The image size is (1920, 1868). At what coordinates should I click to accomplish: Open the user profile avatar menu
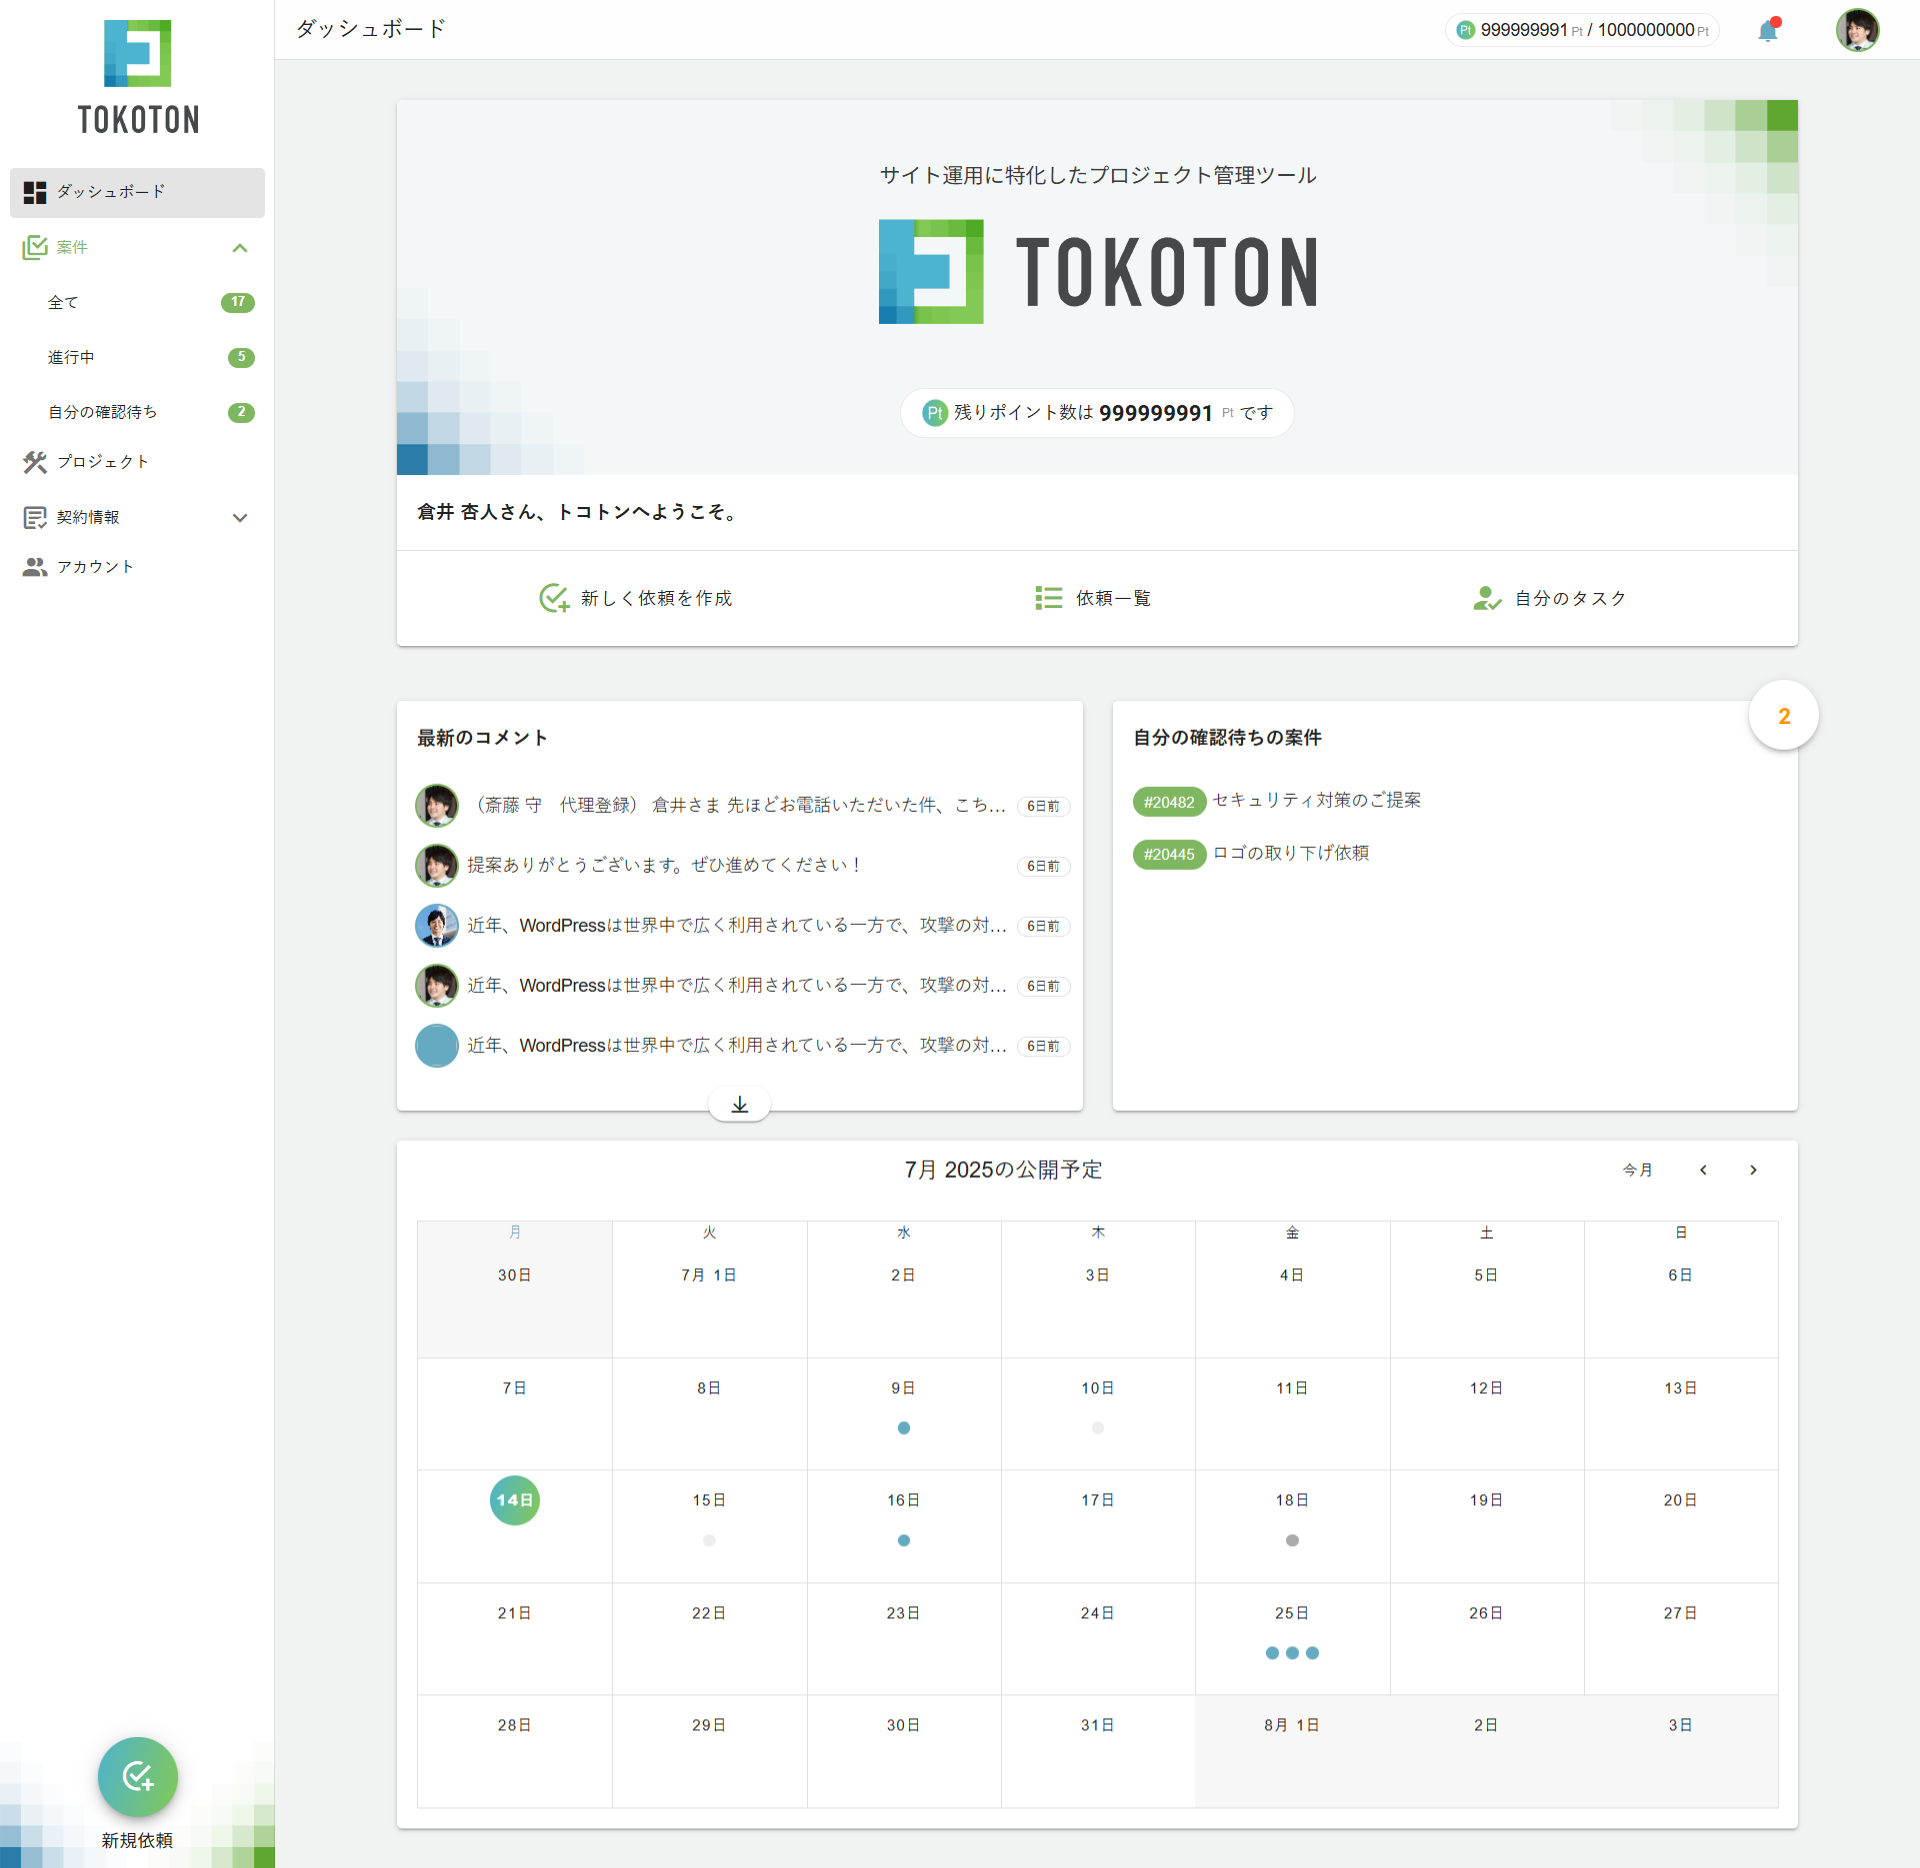1857,30
